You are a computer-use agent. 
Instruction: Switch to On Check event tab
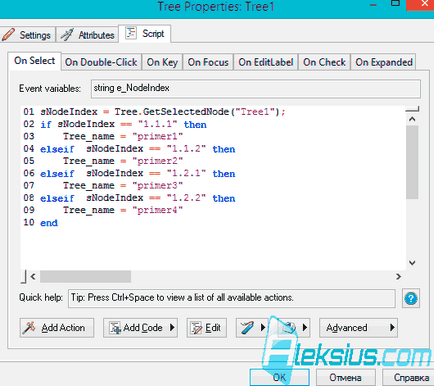click(324, 62)
